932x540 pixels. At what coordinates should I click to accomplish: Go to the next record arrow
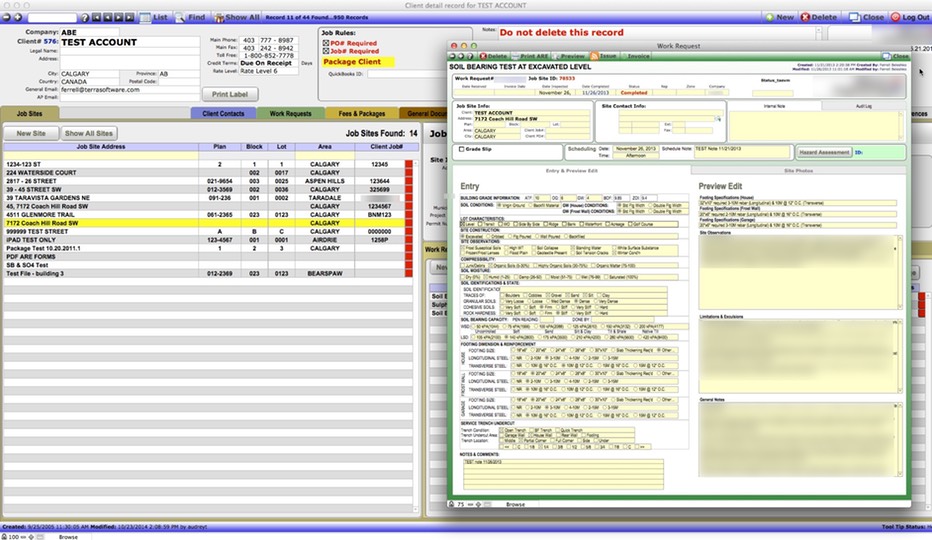coord(118,17)
